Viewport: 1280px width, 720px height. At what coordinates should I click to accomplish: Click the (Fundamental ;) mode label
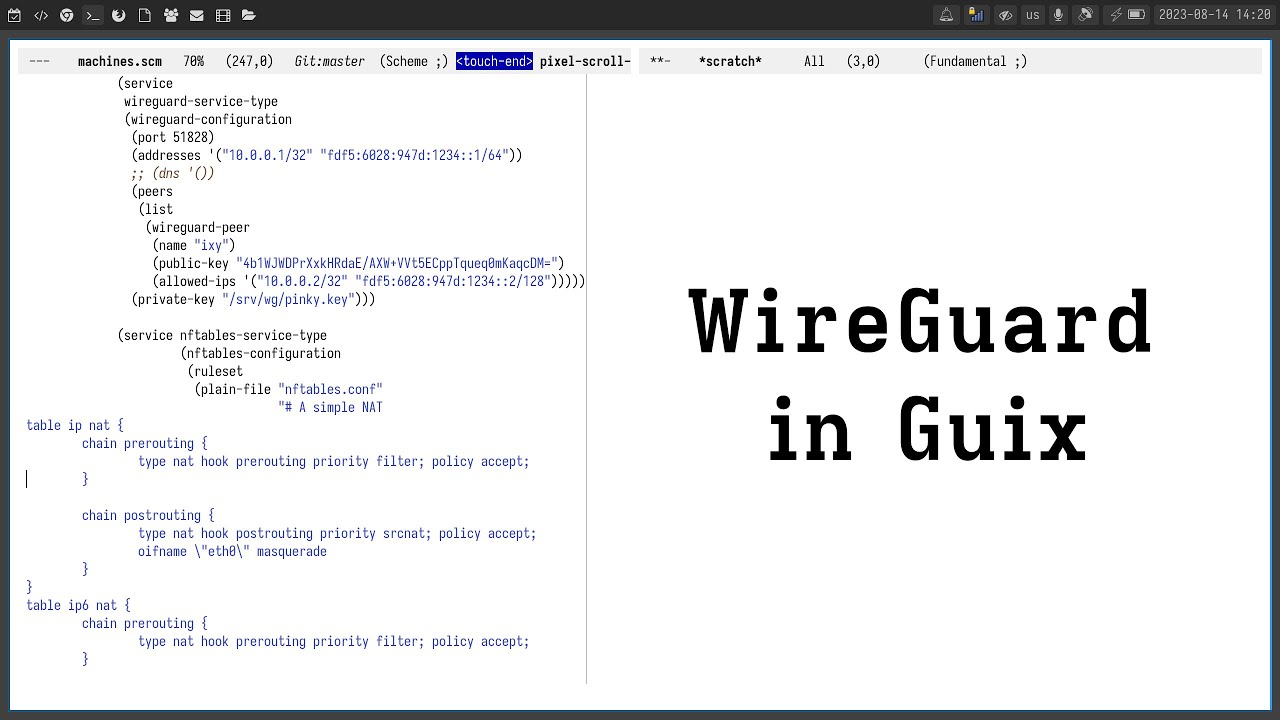[975, 61]
